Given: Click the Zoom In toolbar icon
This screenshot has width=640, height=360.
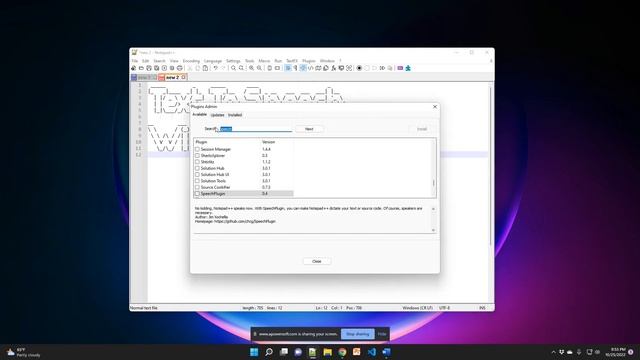Looking at the screenshot, I should pos(251,68).
